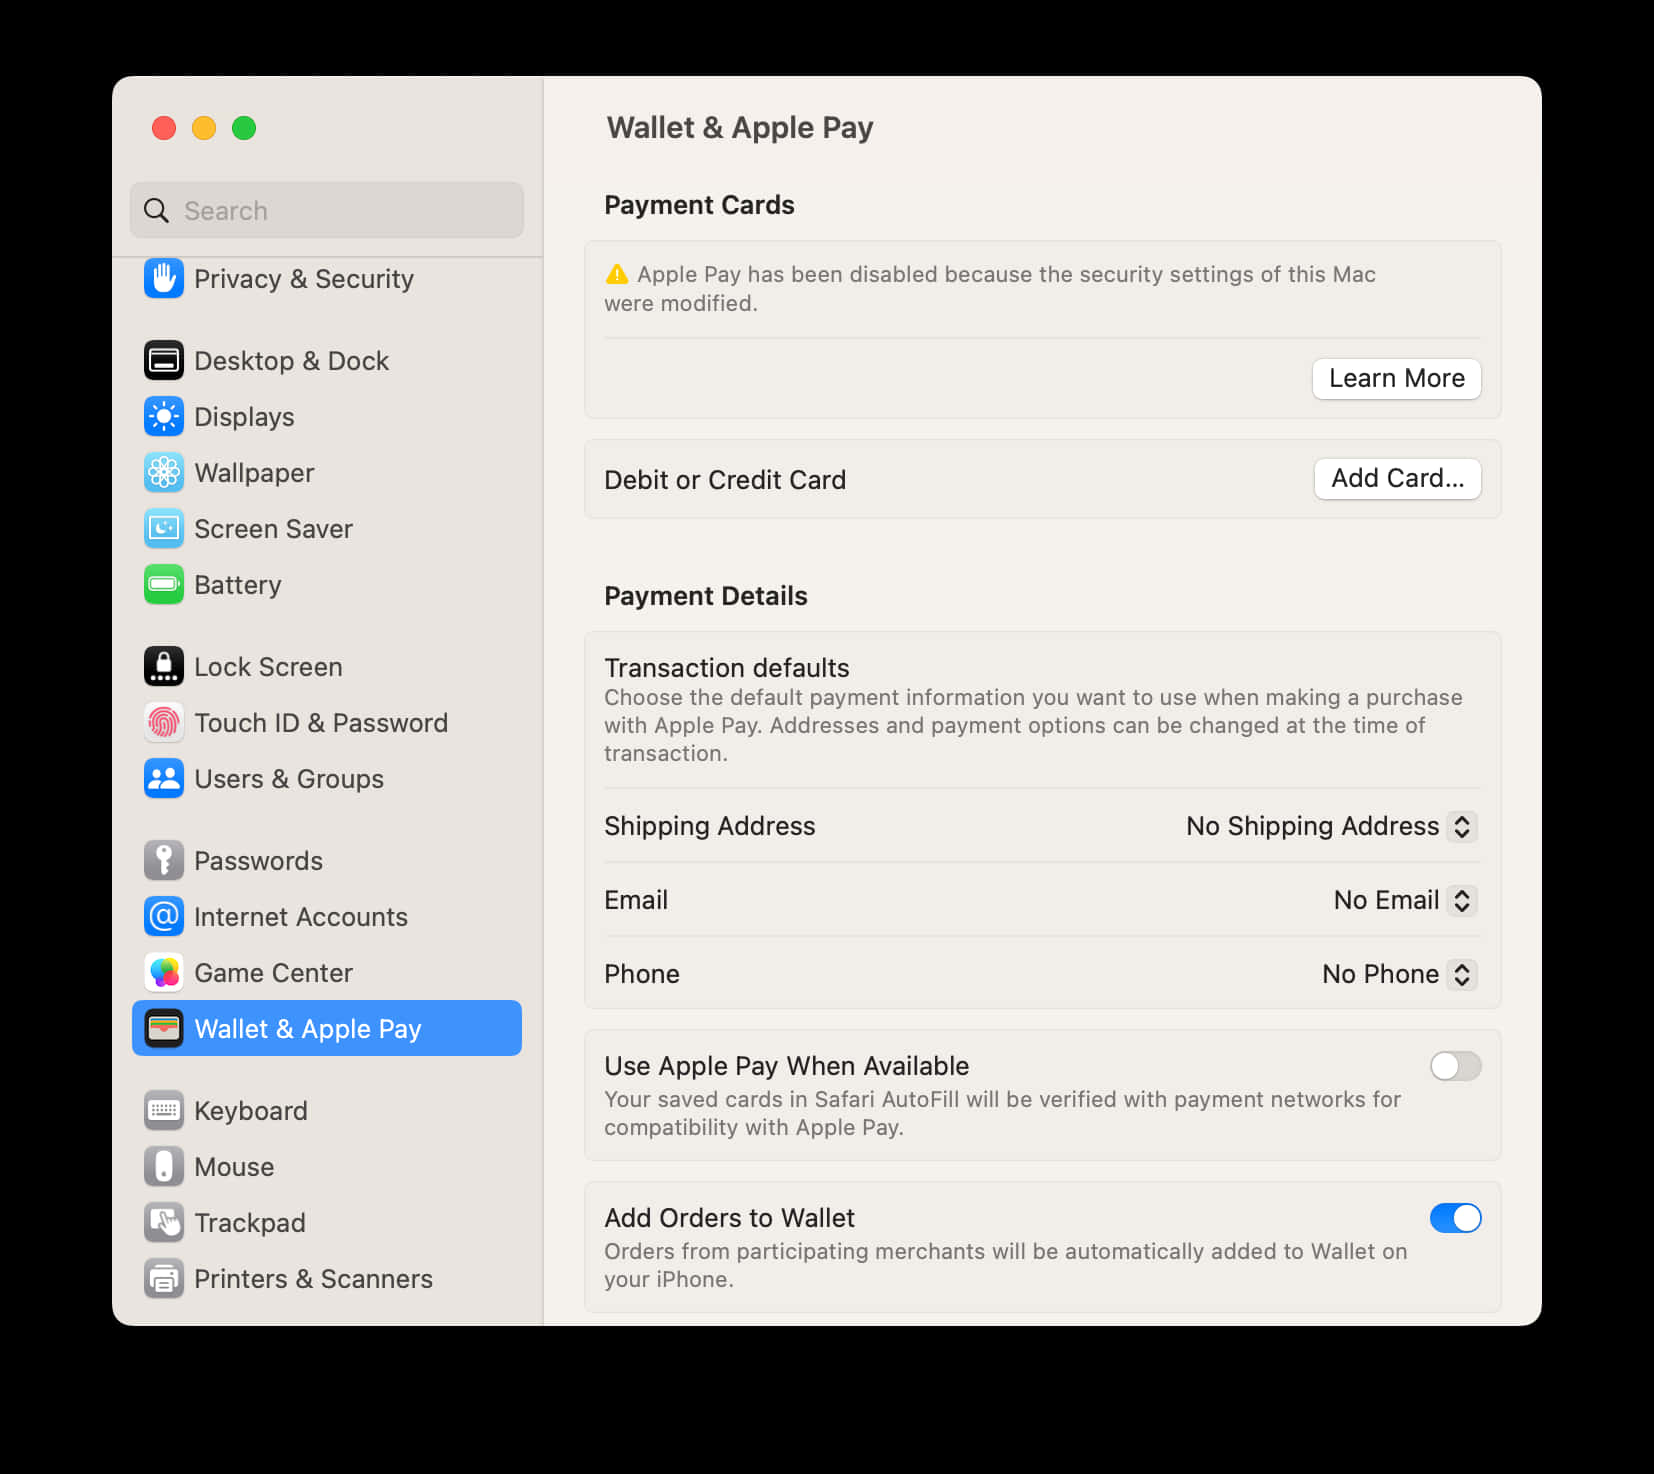The image size is (1654, 1474).
Task: Select Displays in the sidebar
Action: (x=327, y=417)
